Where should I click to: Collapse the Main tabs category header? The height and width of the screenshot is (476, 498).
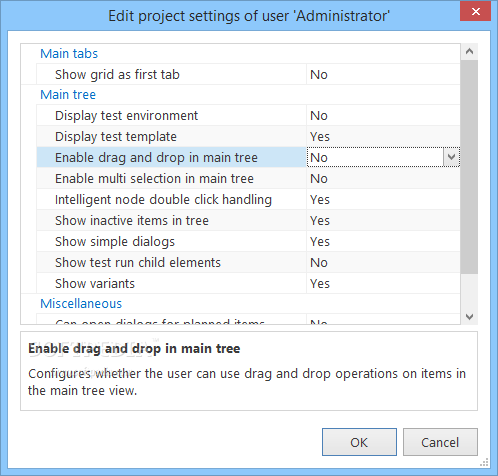pyautogui.click(x=69, y=54)
